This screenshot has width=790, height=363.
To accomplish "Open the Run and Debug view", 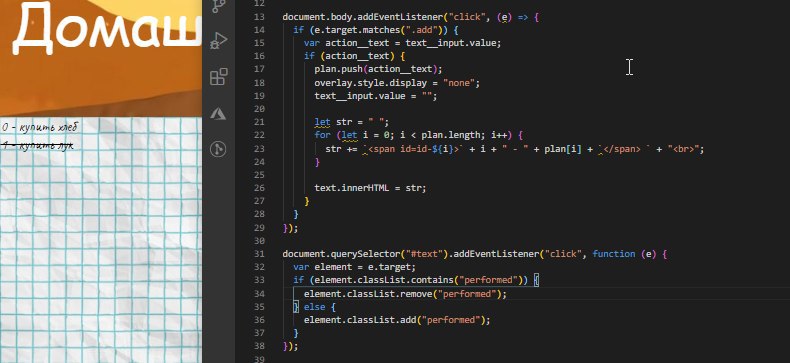I will tap(218, 40).
